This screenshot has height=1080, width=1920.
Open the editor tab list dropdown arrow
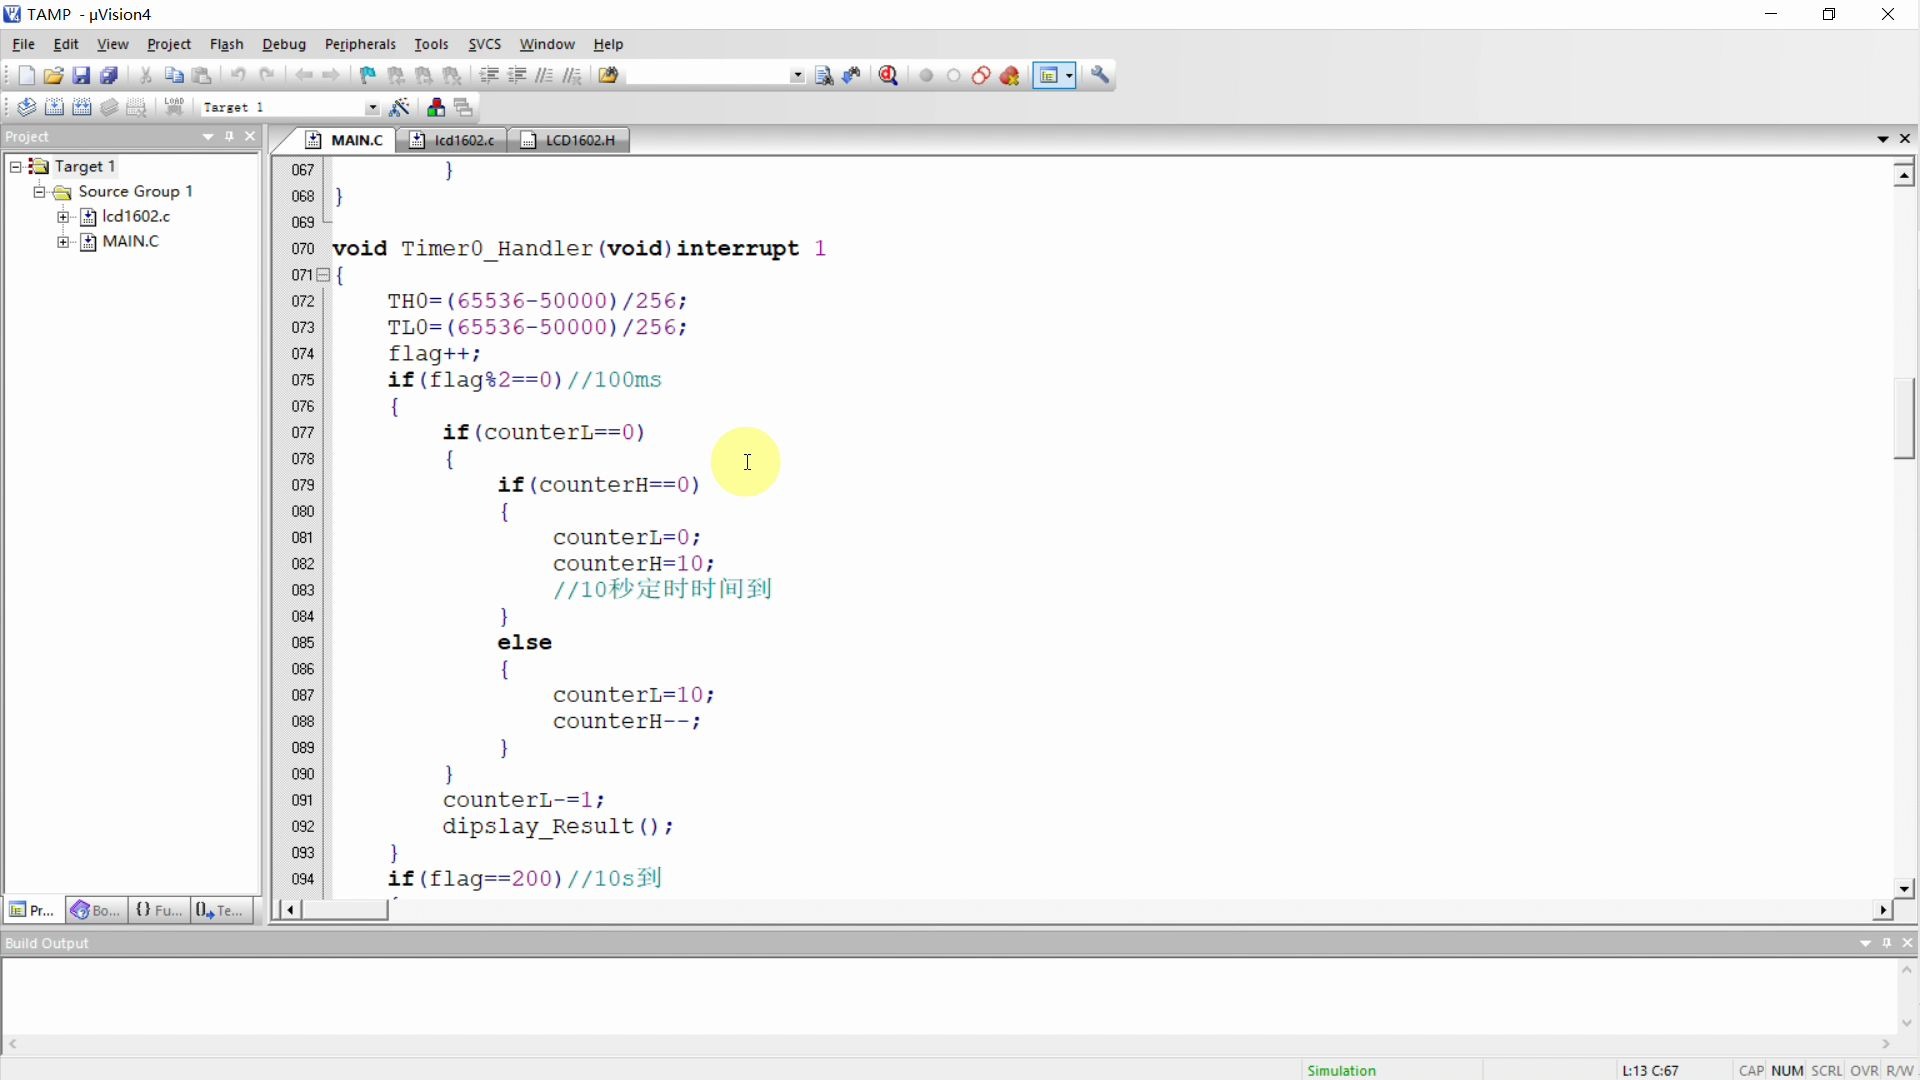(1883, 139)
